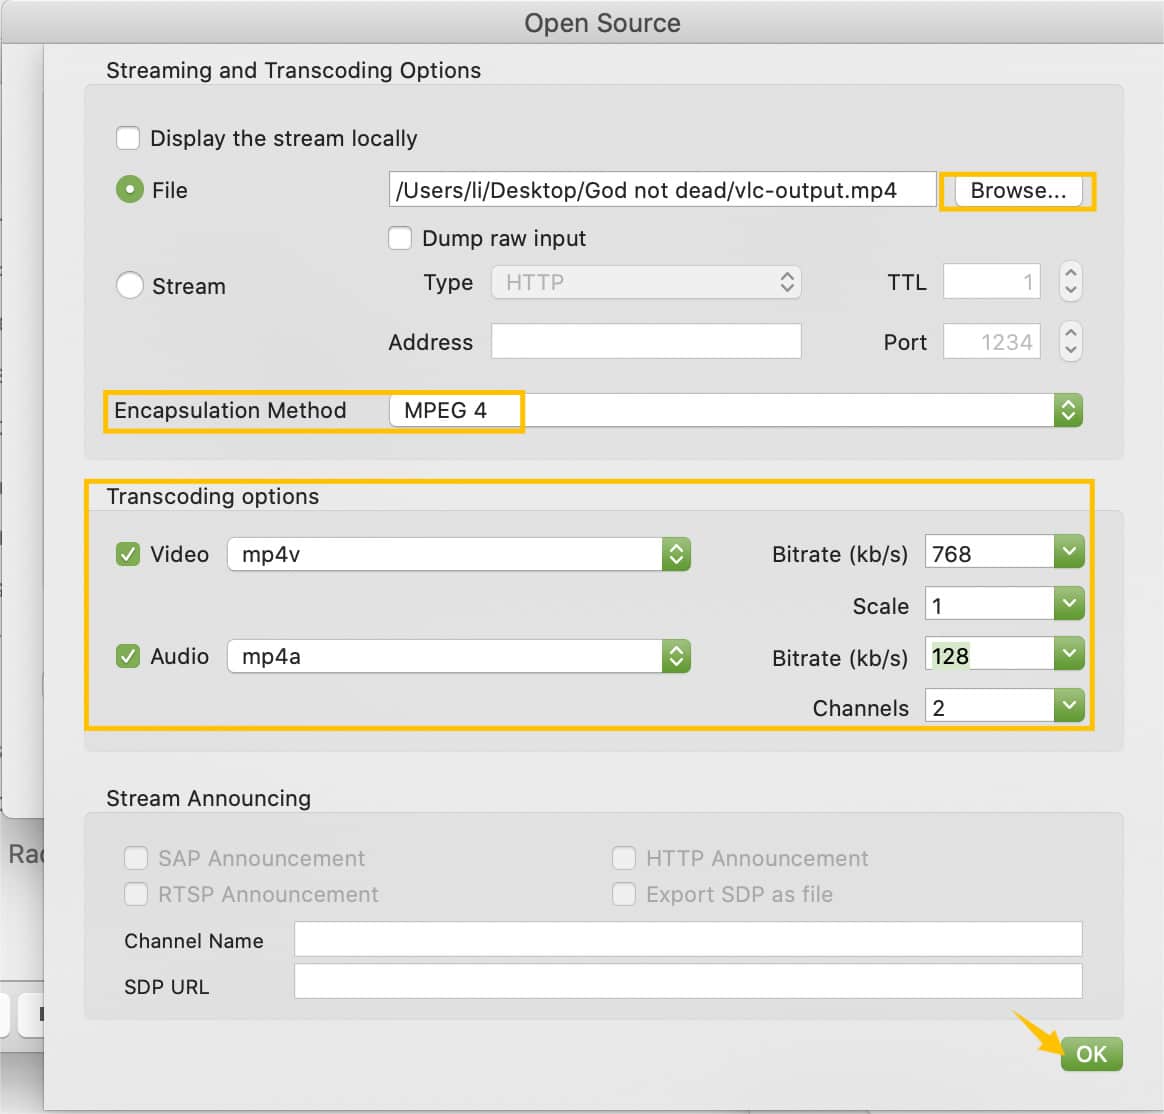Image resolution: width=1164 pixels, height=1114 pixels.
Task: Click the SDP URL input field
Action: pyautogui.click(x=687, y=982)
